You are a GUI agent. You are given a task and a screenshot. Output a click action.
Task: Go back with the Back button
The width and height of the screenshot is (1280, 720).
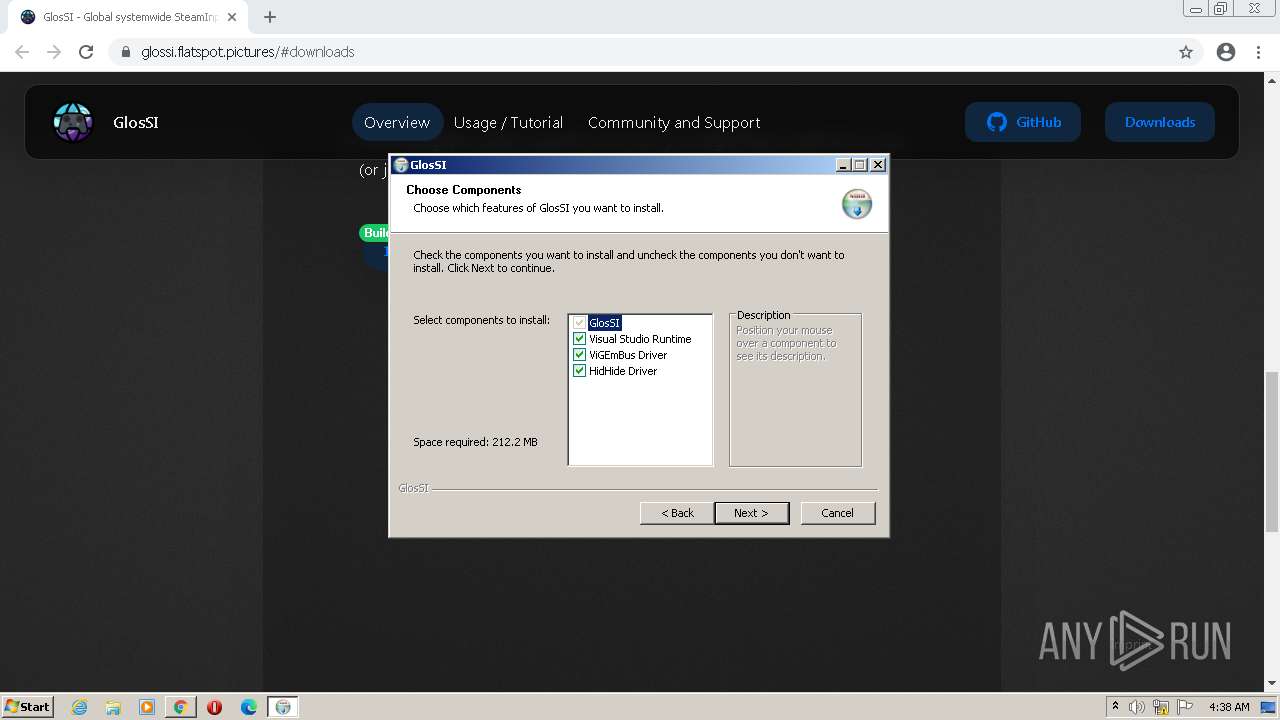677,513
